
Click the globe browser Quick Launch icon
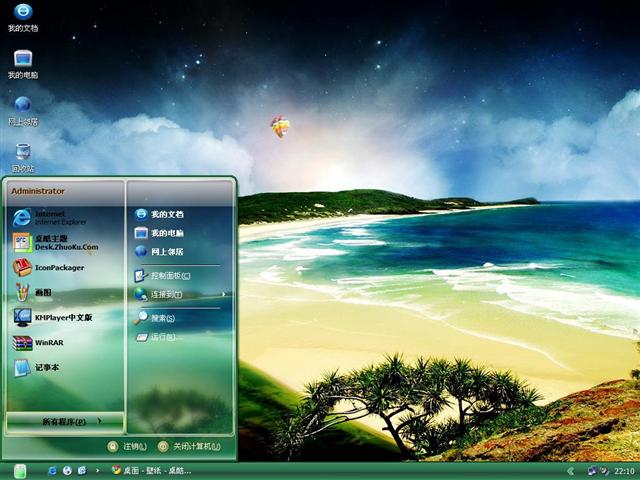(x=67, y=471)
